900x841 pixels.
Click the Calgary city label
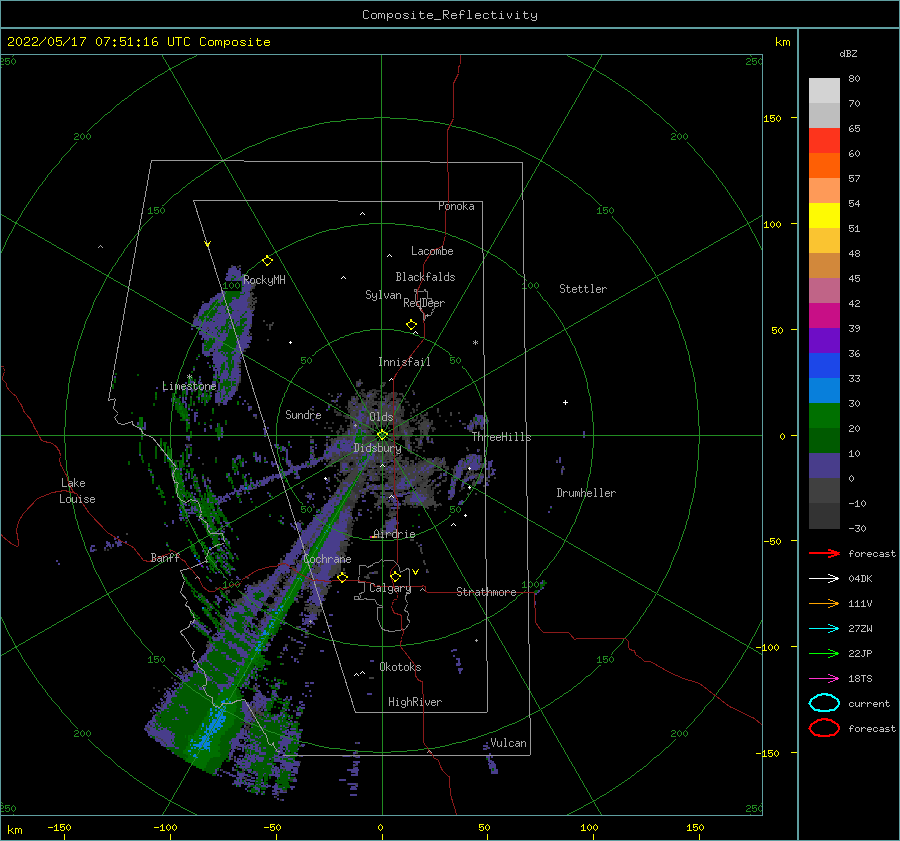coord(390,588)
